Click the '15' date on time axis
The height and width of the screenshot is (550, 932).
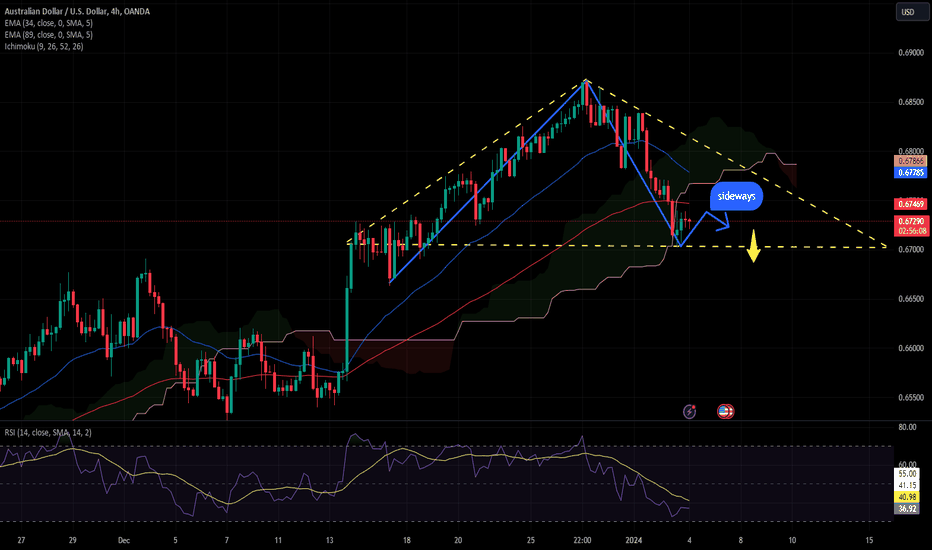click(x=870, y=540)
